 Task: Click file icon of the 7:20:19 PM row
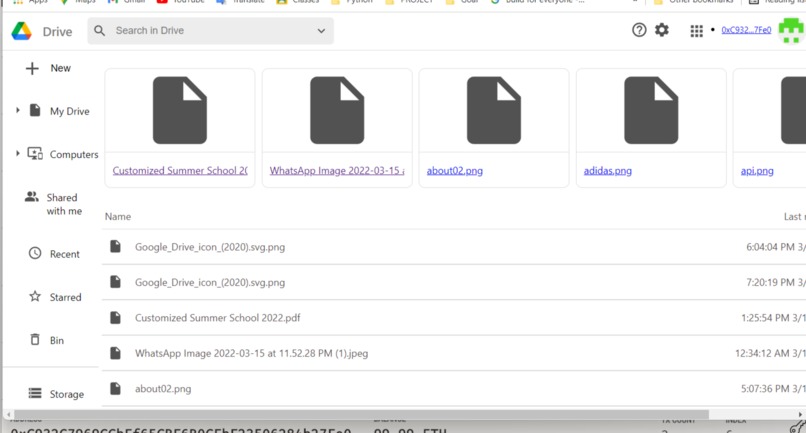coord(116,282)
